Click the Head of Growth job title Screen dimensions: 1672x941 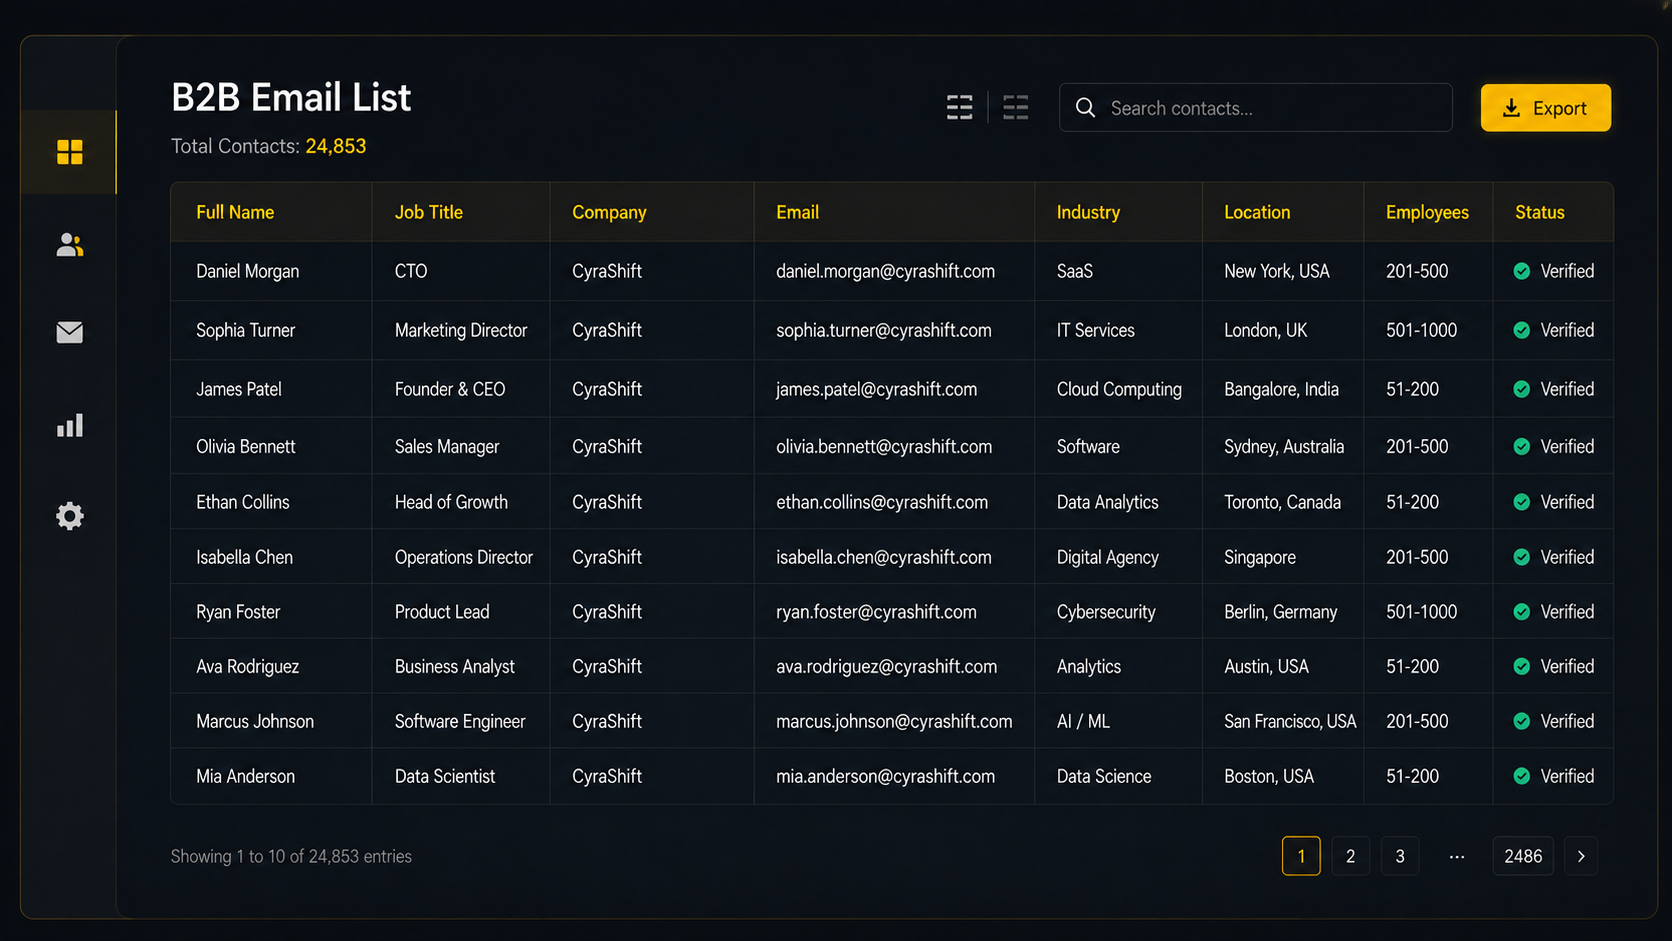click(x=451, y=502)
